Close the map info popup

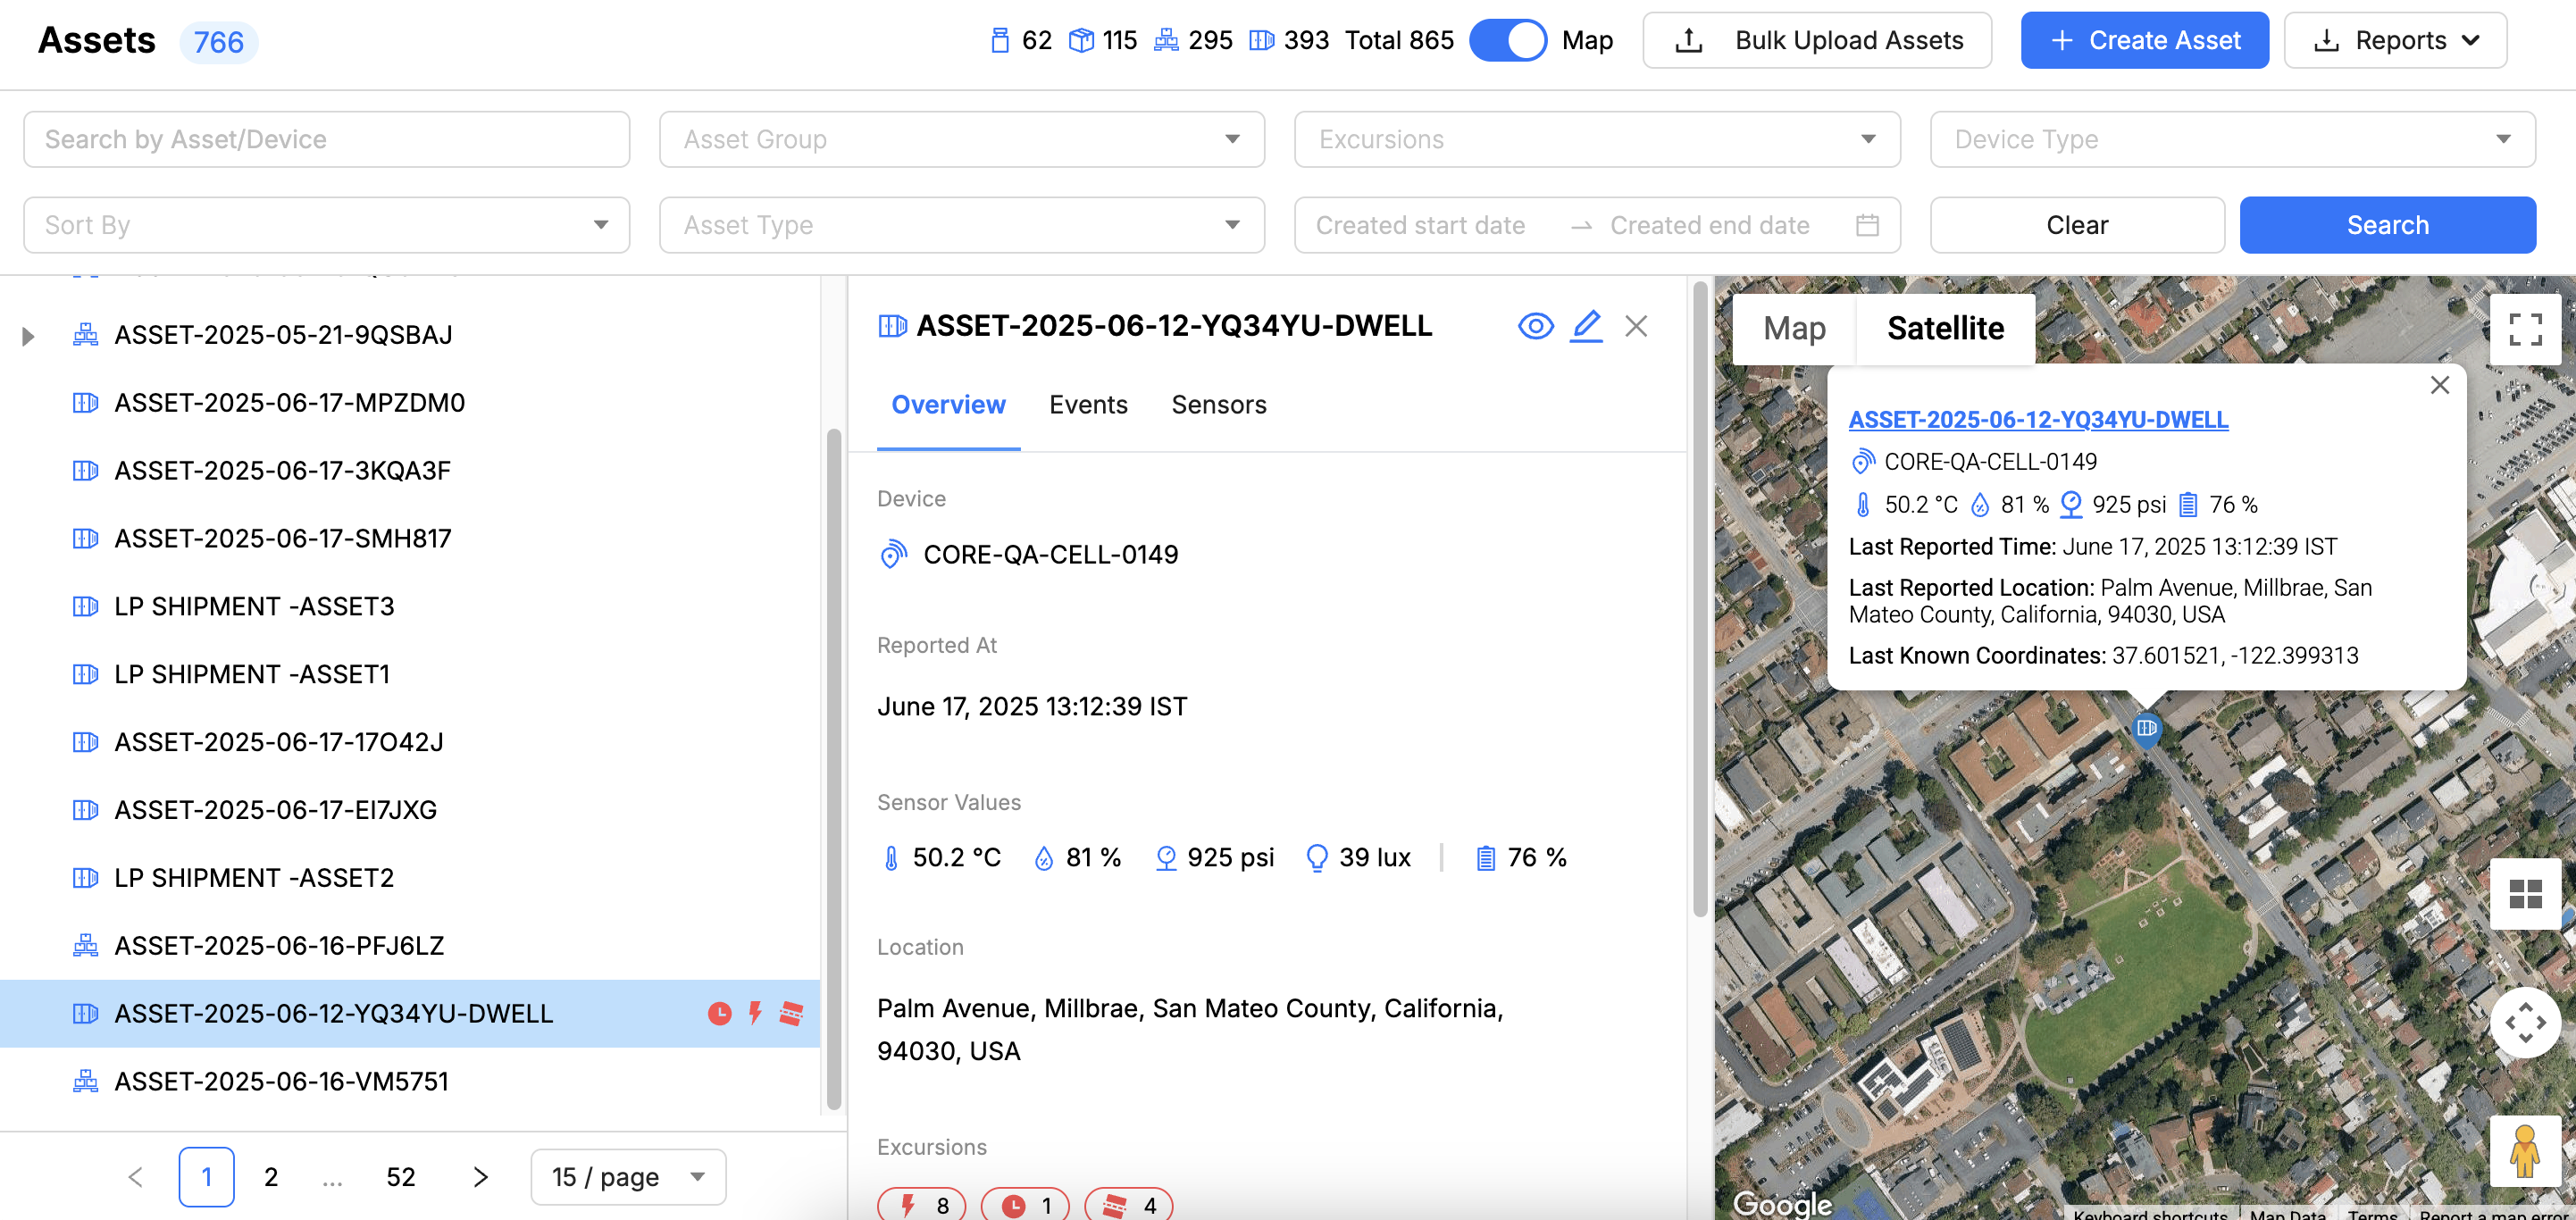(2439, 386)
